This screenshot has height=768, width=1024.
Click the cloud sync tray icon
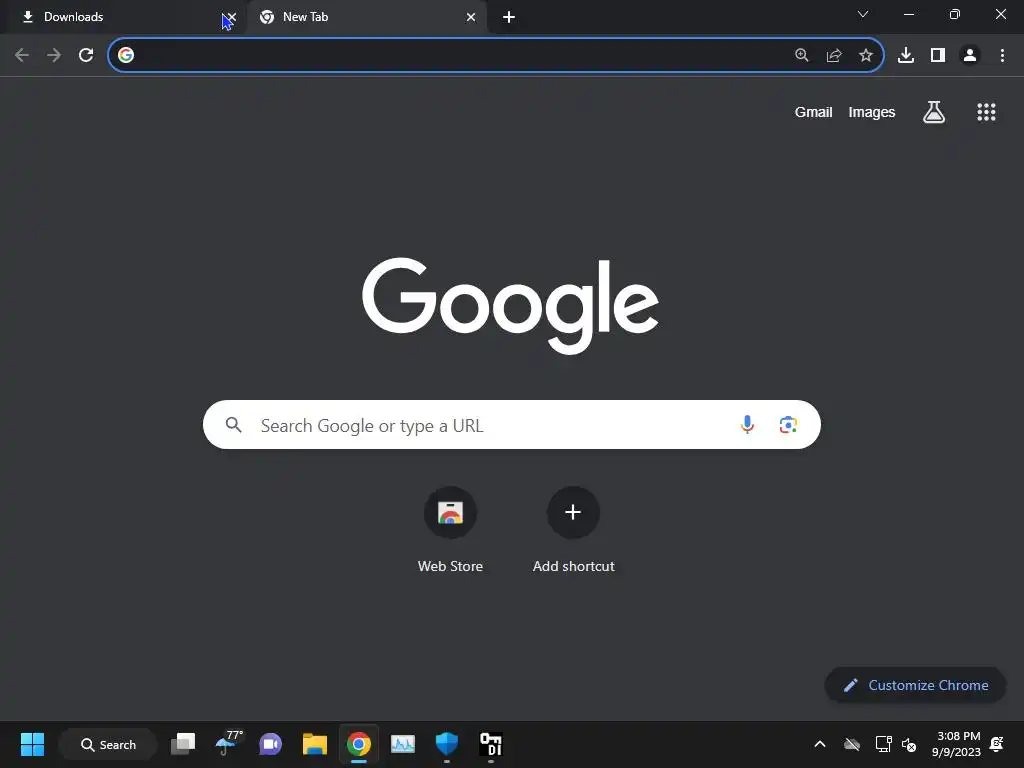[852, 744]
